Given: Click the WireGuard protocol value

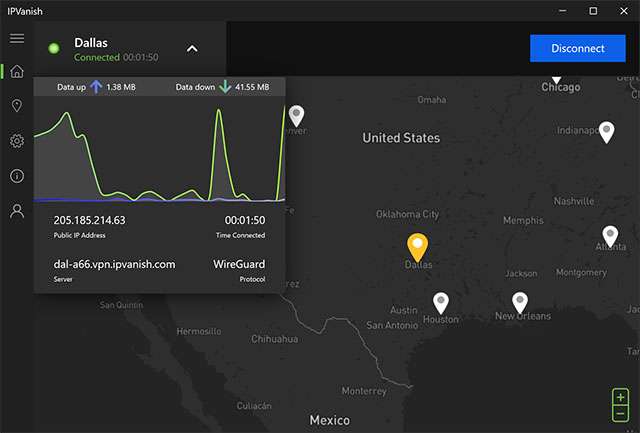Looking at the screenshot, I should coord(239,264).
